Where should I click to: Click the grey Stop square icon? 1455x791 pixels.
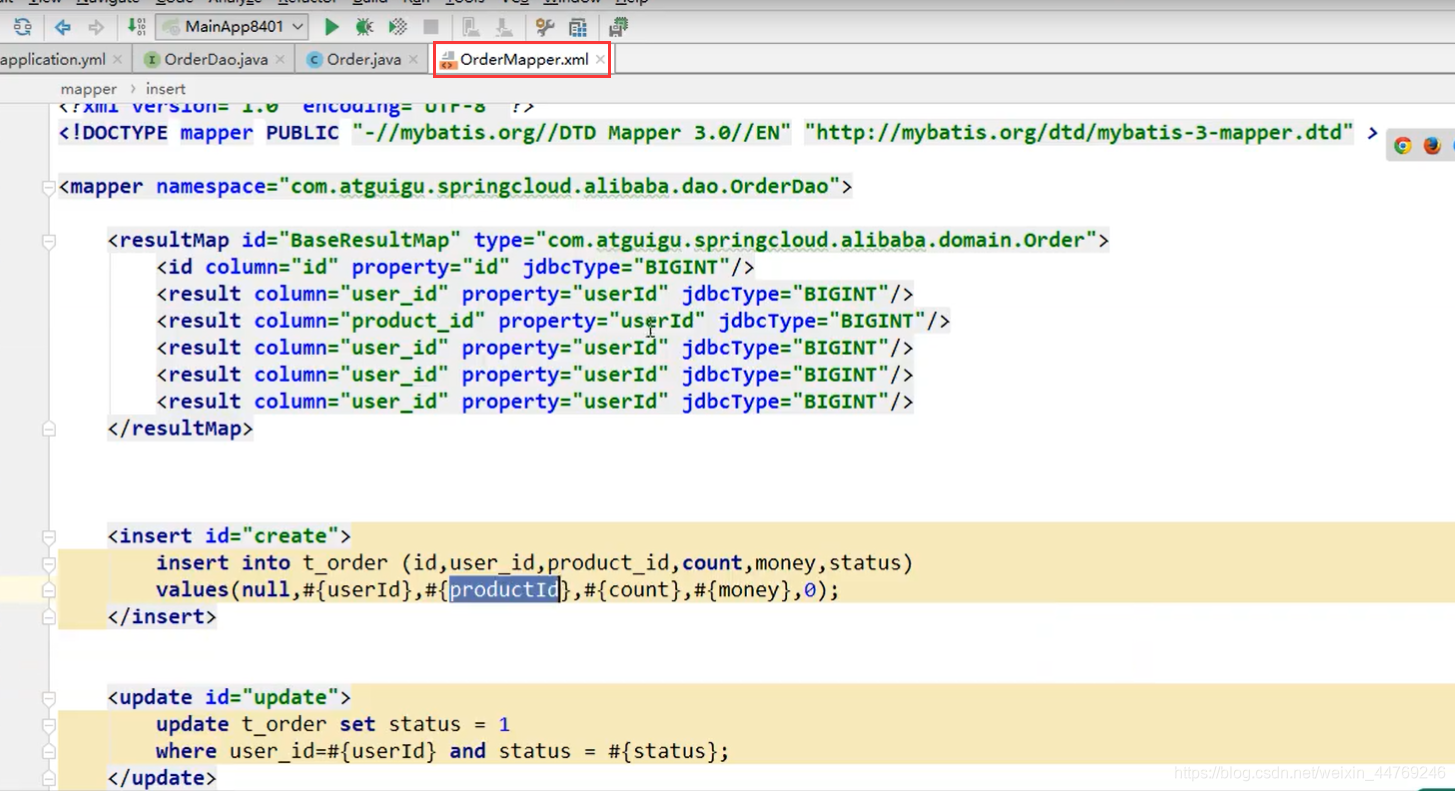431,27
